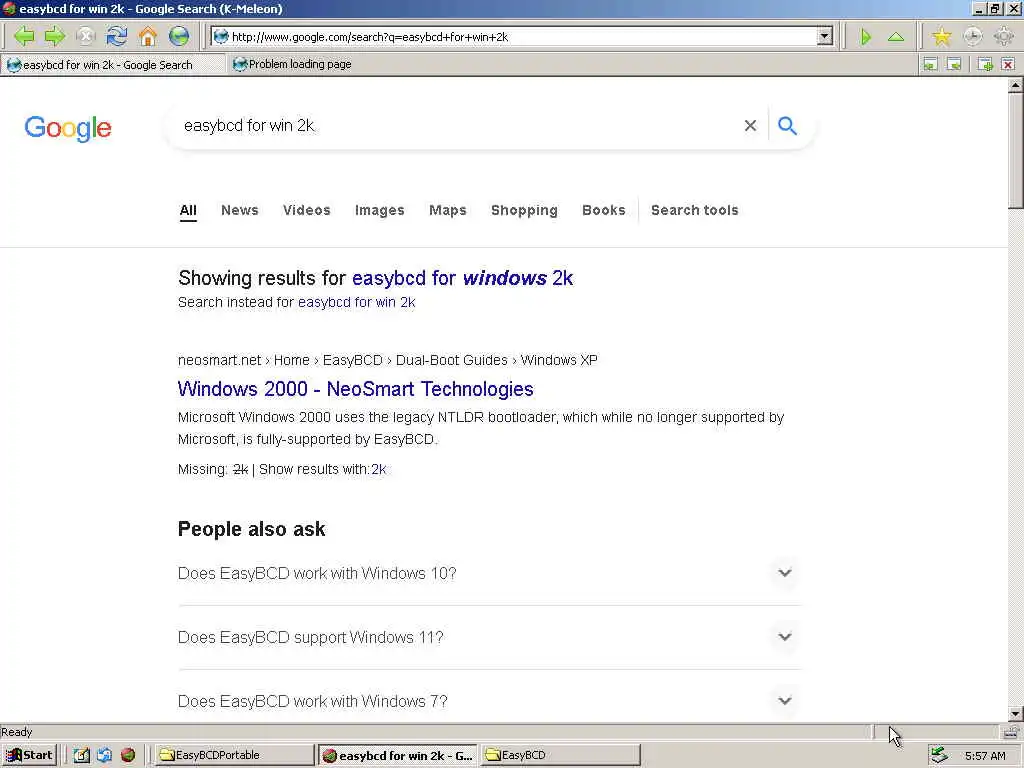Open the News results tab
The image size is (1024, 768).
240,210
